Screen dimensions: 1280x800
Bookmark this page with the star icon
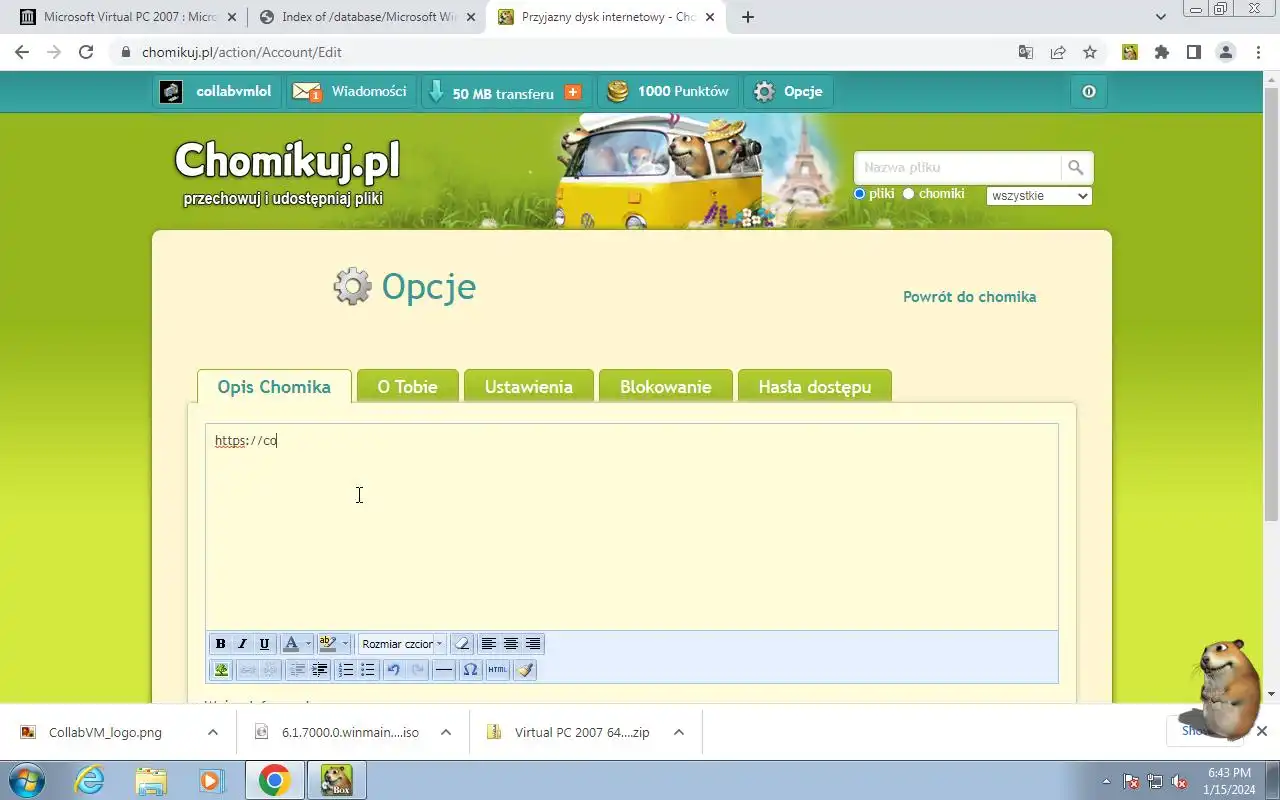[1090, 52]
